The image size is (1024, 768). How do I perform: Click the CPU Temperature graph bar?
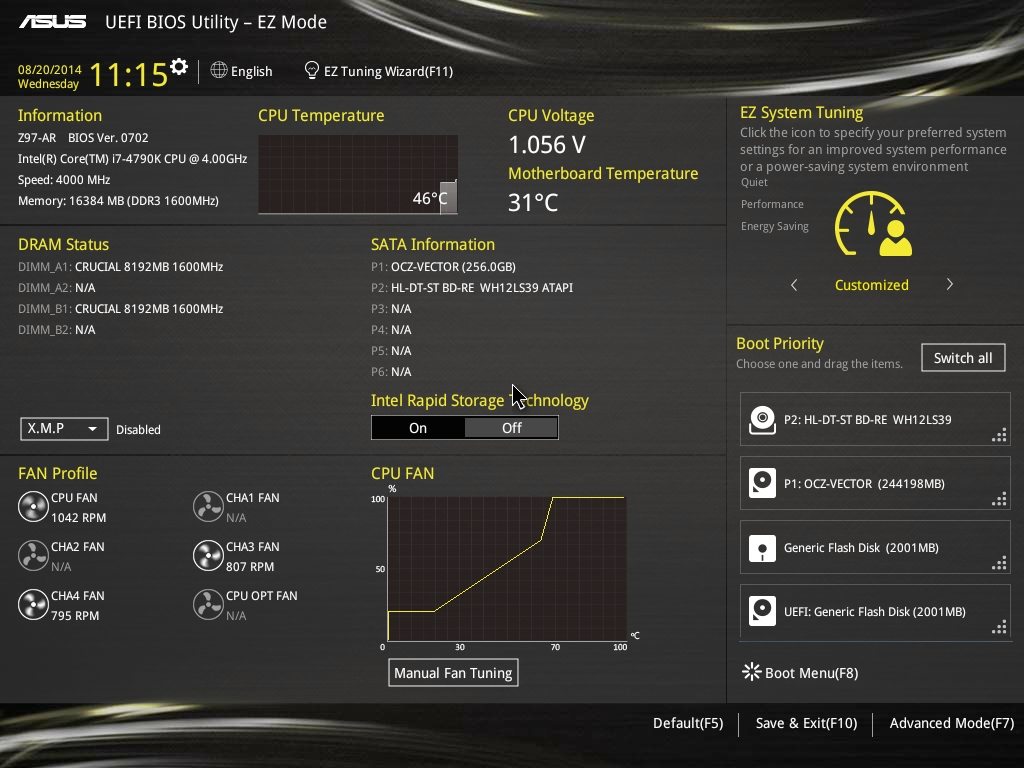pos(448,197)
